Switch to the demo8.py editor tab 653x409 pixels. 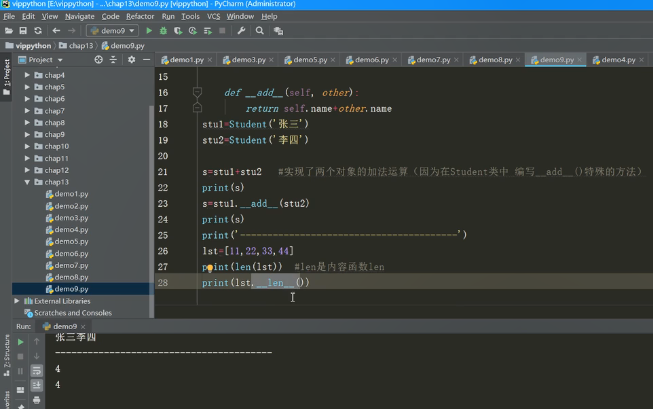[495, 60]
